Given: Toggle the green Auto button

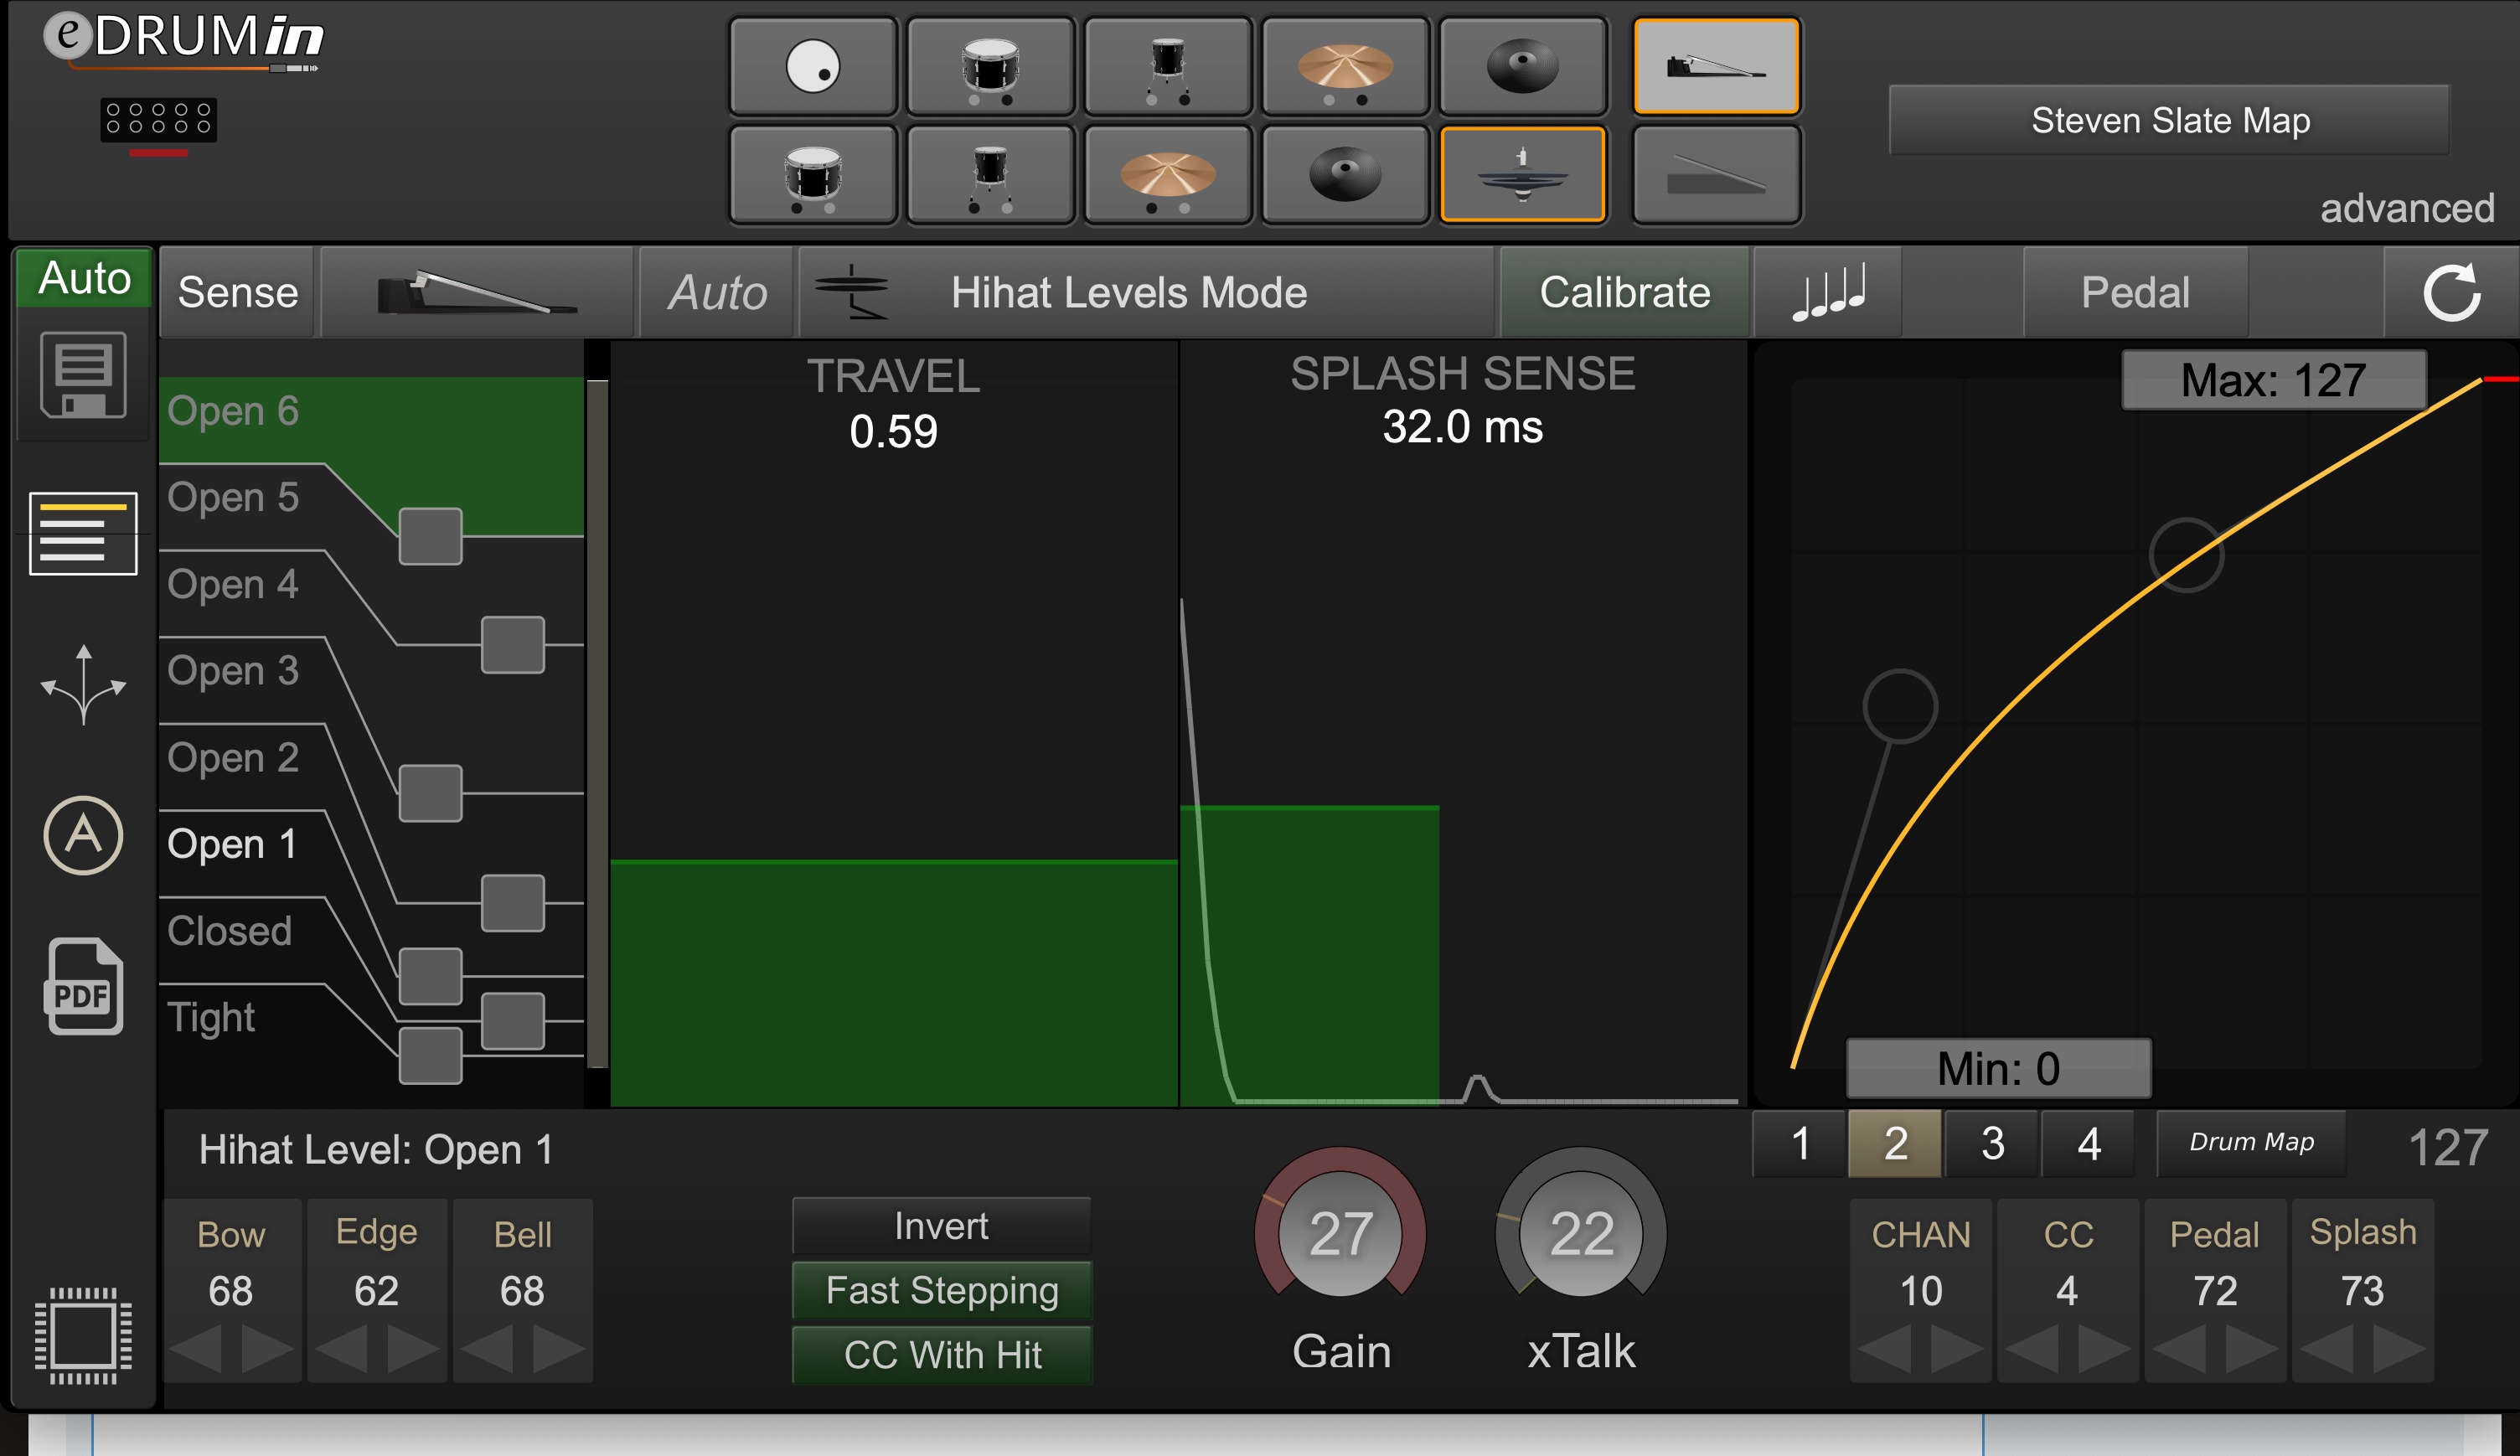Looking at the screenshot, I should coord(84,277).
